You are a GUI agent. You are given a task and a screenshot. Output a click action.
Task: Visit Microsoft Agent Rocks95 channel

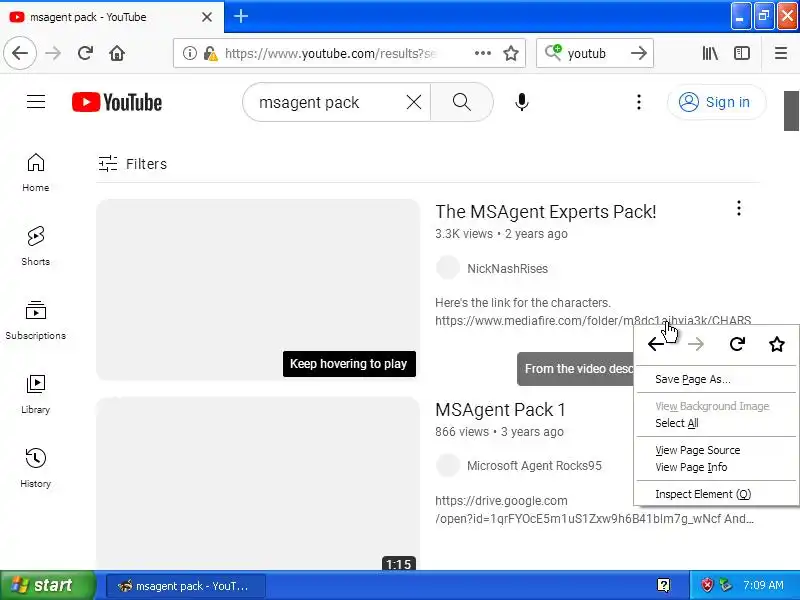[534, 466]
